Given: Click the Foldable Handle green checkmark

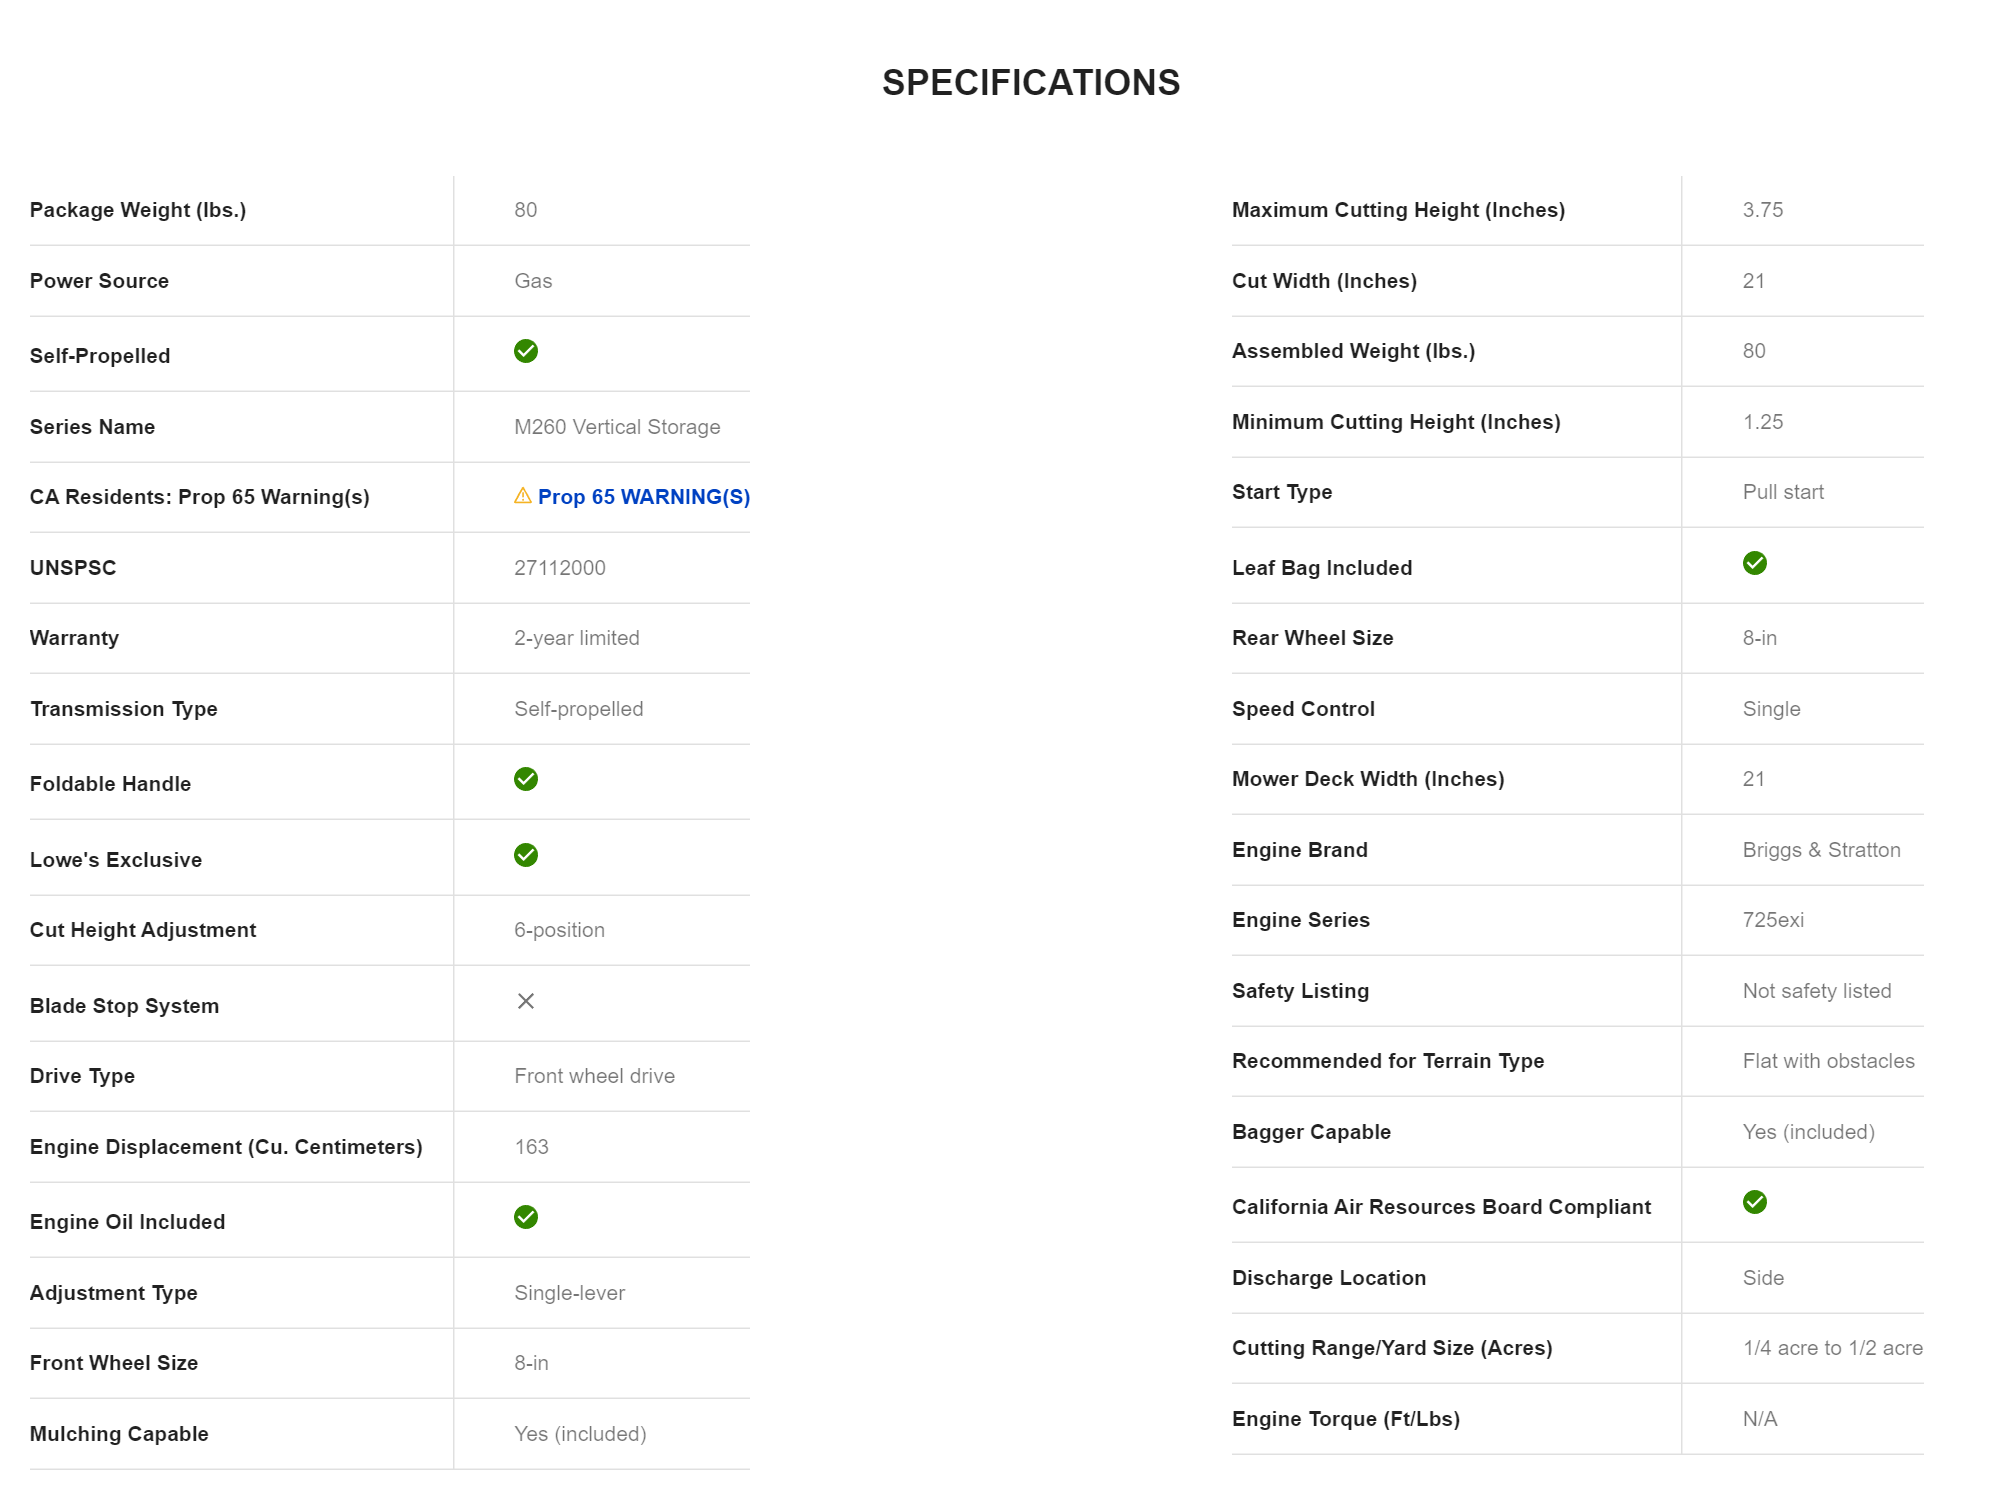Looking at the screenshot, I should (526, 779).
